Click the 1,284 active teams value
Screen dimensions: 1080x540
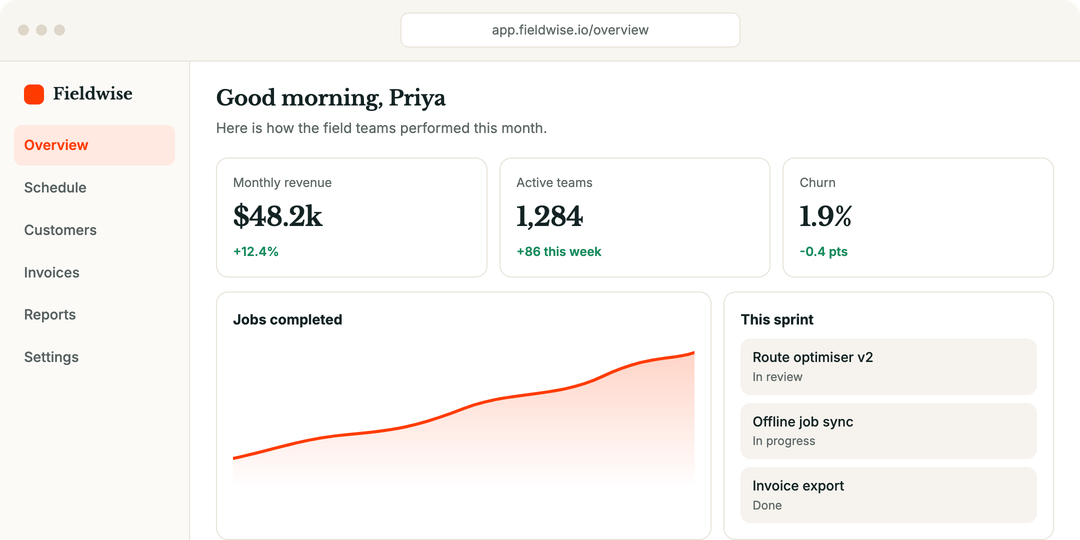click(x=550, y=216)
